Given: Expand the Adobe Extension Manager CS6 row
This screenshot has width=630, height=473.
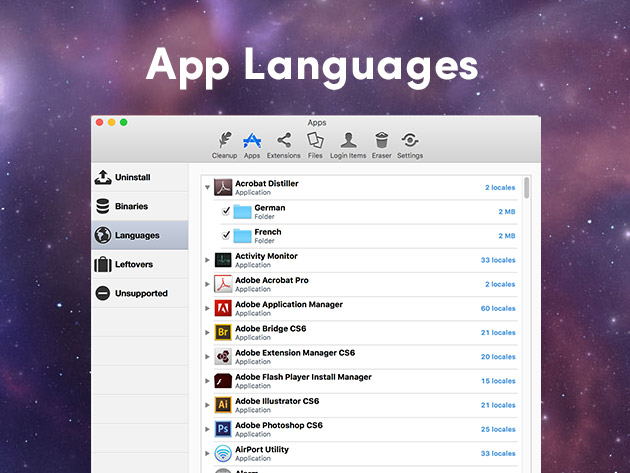Looking at the screenshot, I should [x=207, y=356].
